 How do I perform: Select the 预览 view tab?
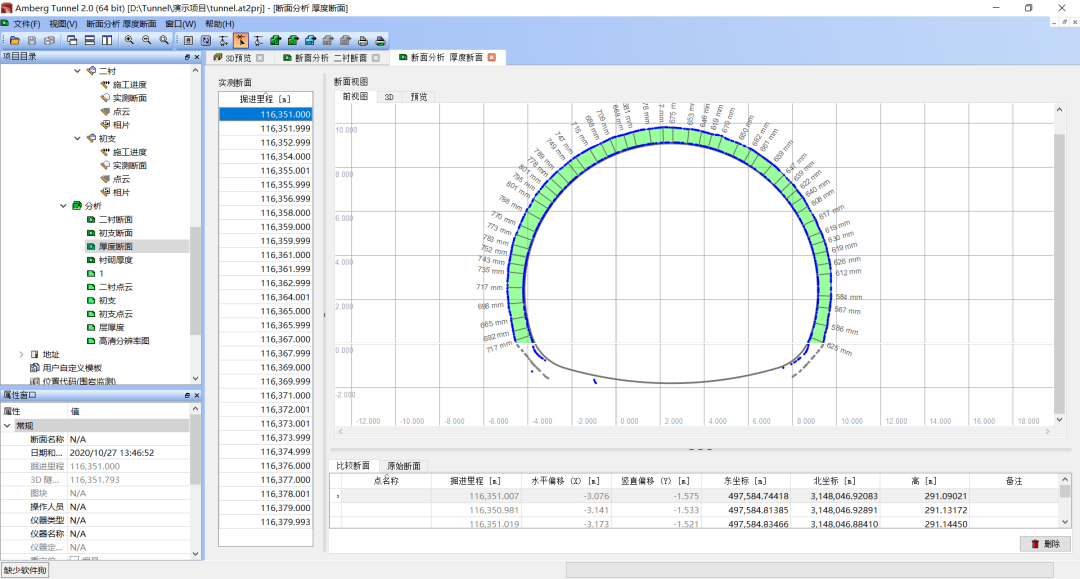pos(419,97)
